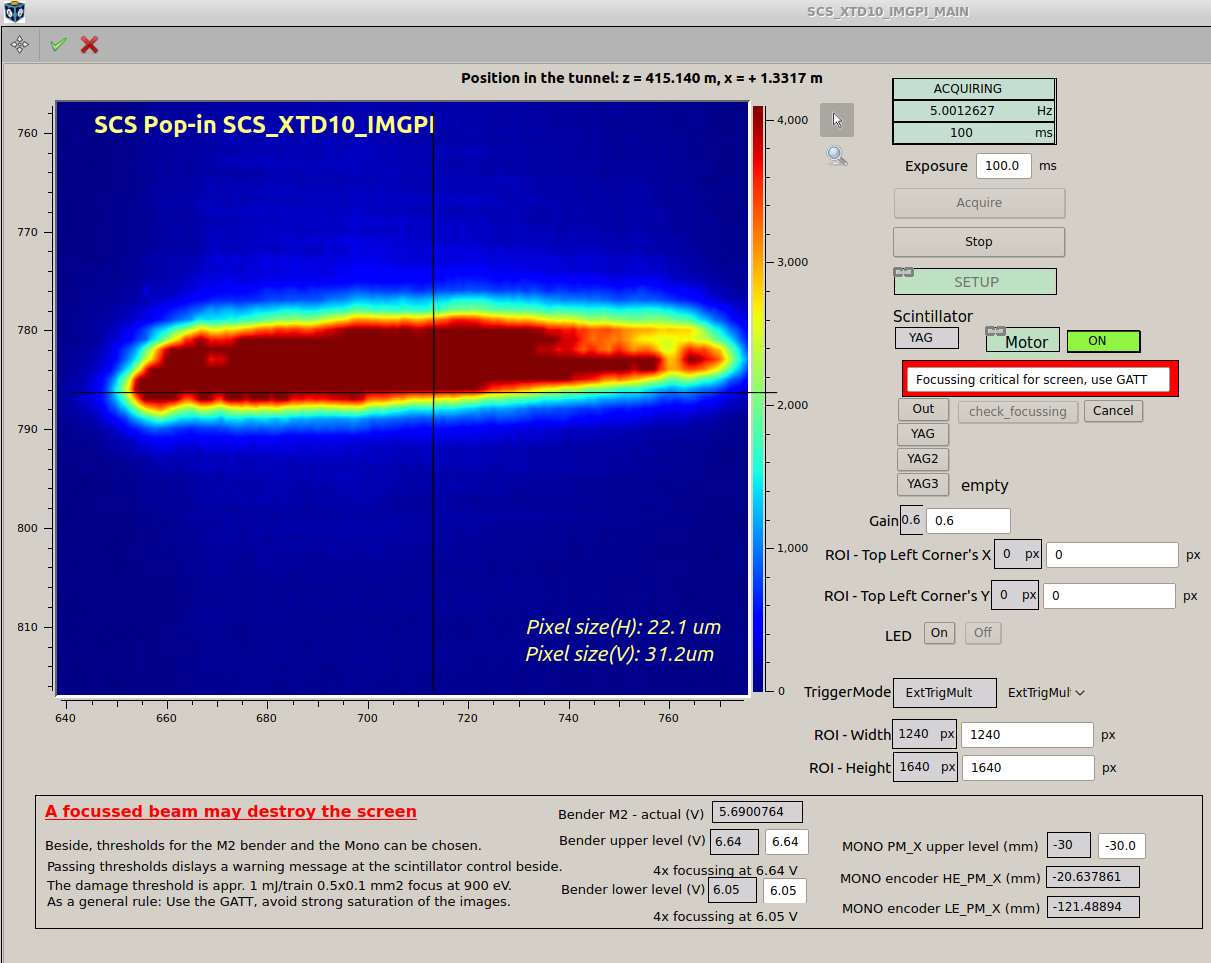
Task: Click the 100 ms exposure readout
Action: click(973, 133)
